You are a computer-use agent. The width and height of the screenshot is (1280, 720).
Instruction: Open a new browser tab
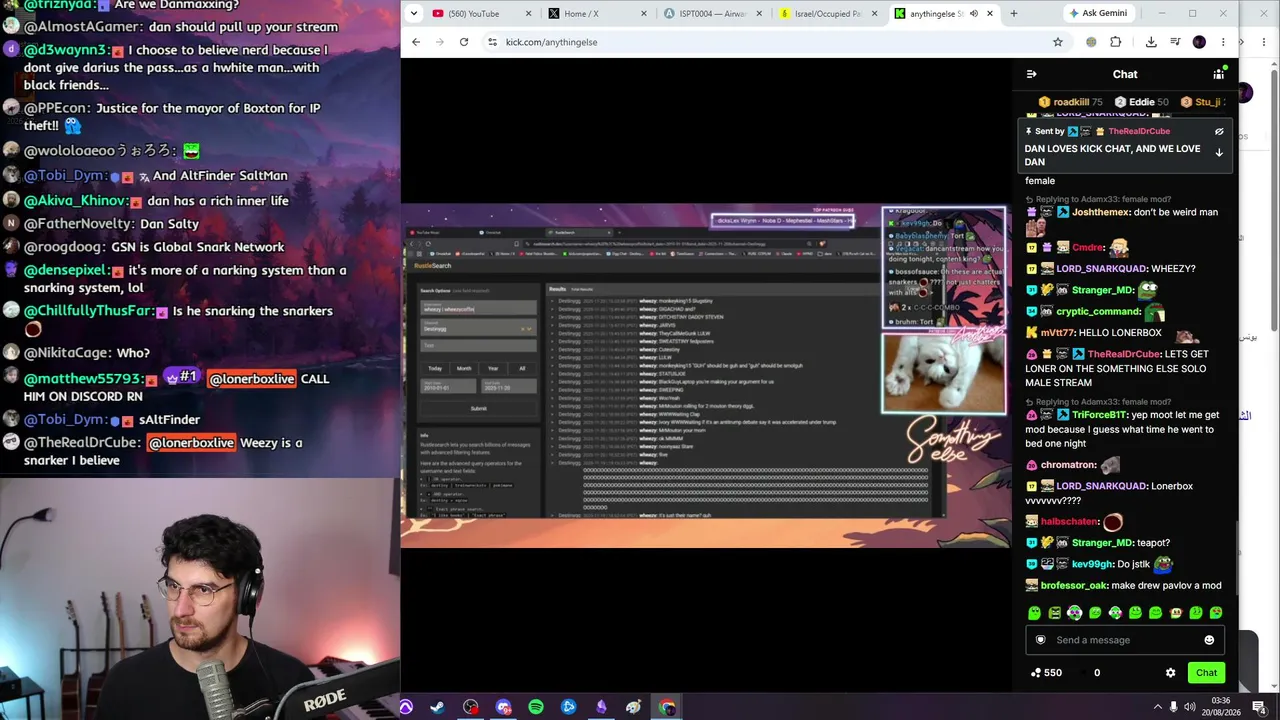(1013, 14)
